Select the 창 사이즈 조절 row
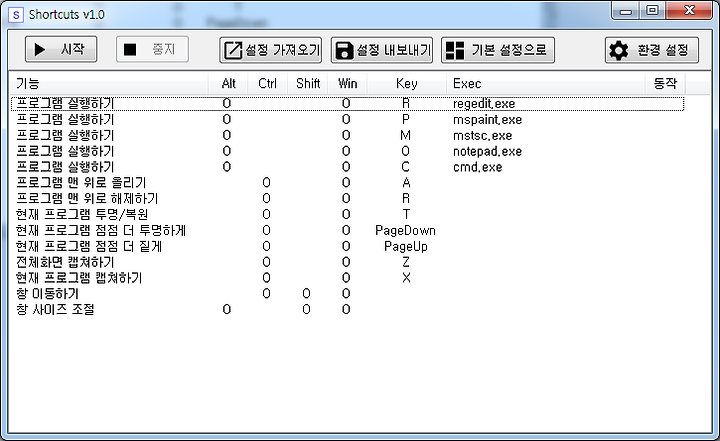 [x=347, y=310]
